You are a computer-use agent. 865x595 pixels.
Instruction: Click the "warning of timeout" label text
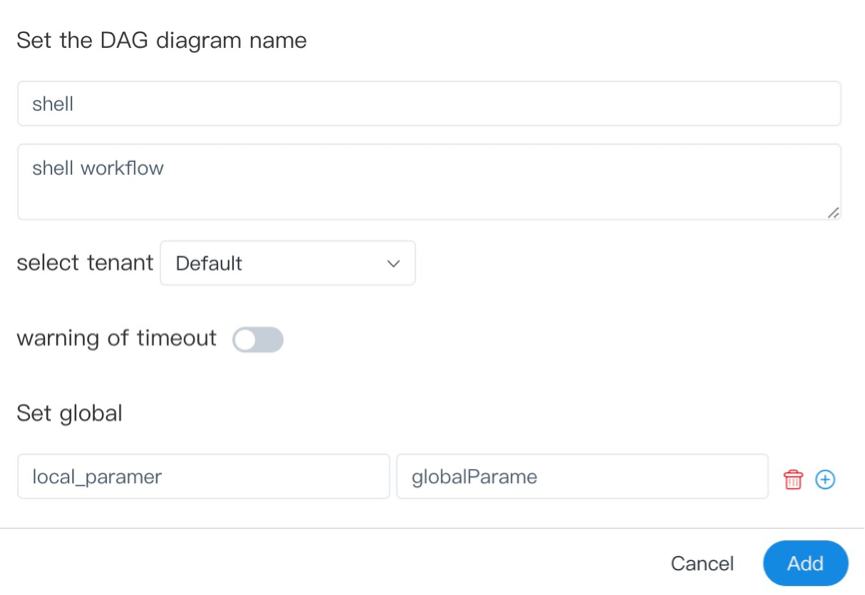coord(116,338)
